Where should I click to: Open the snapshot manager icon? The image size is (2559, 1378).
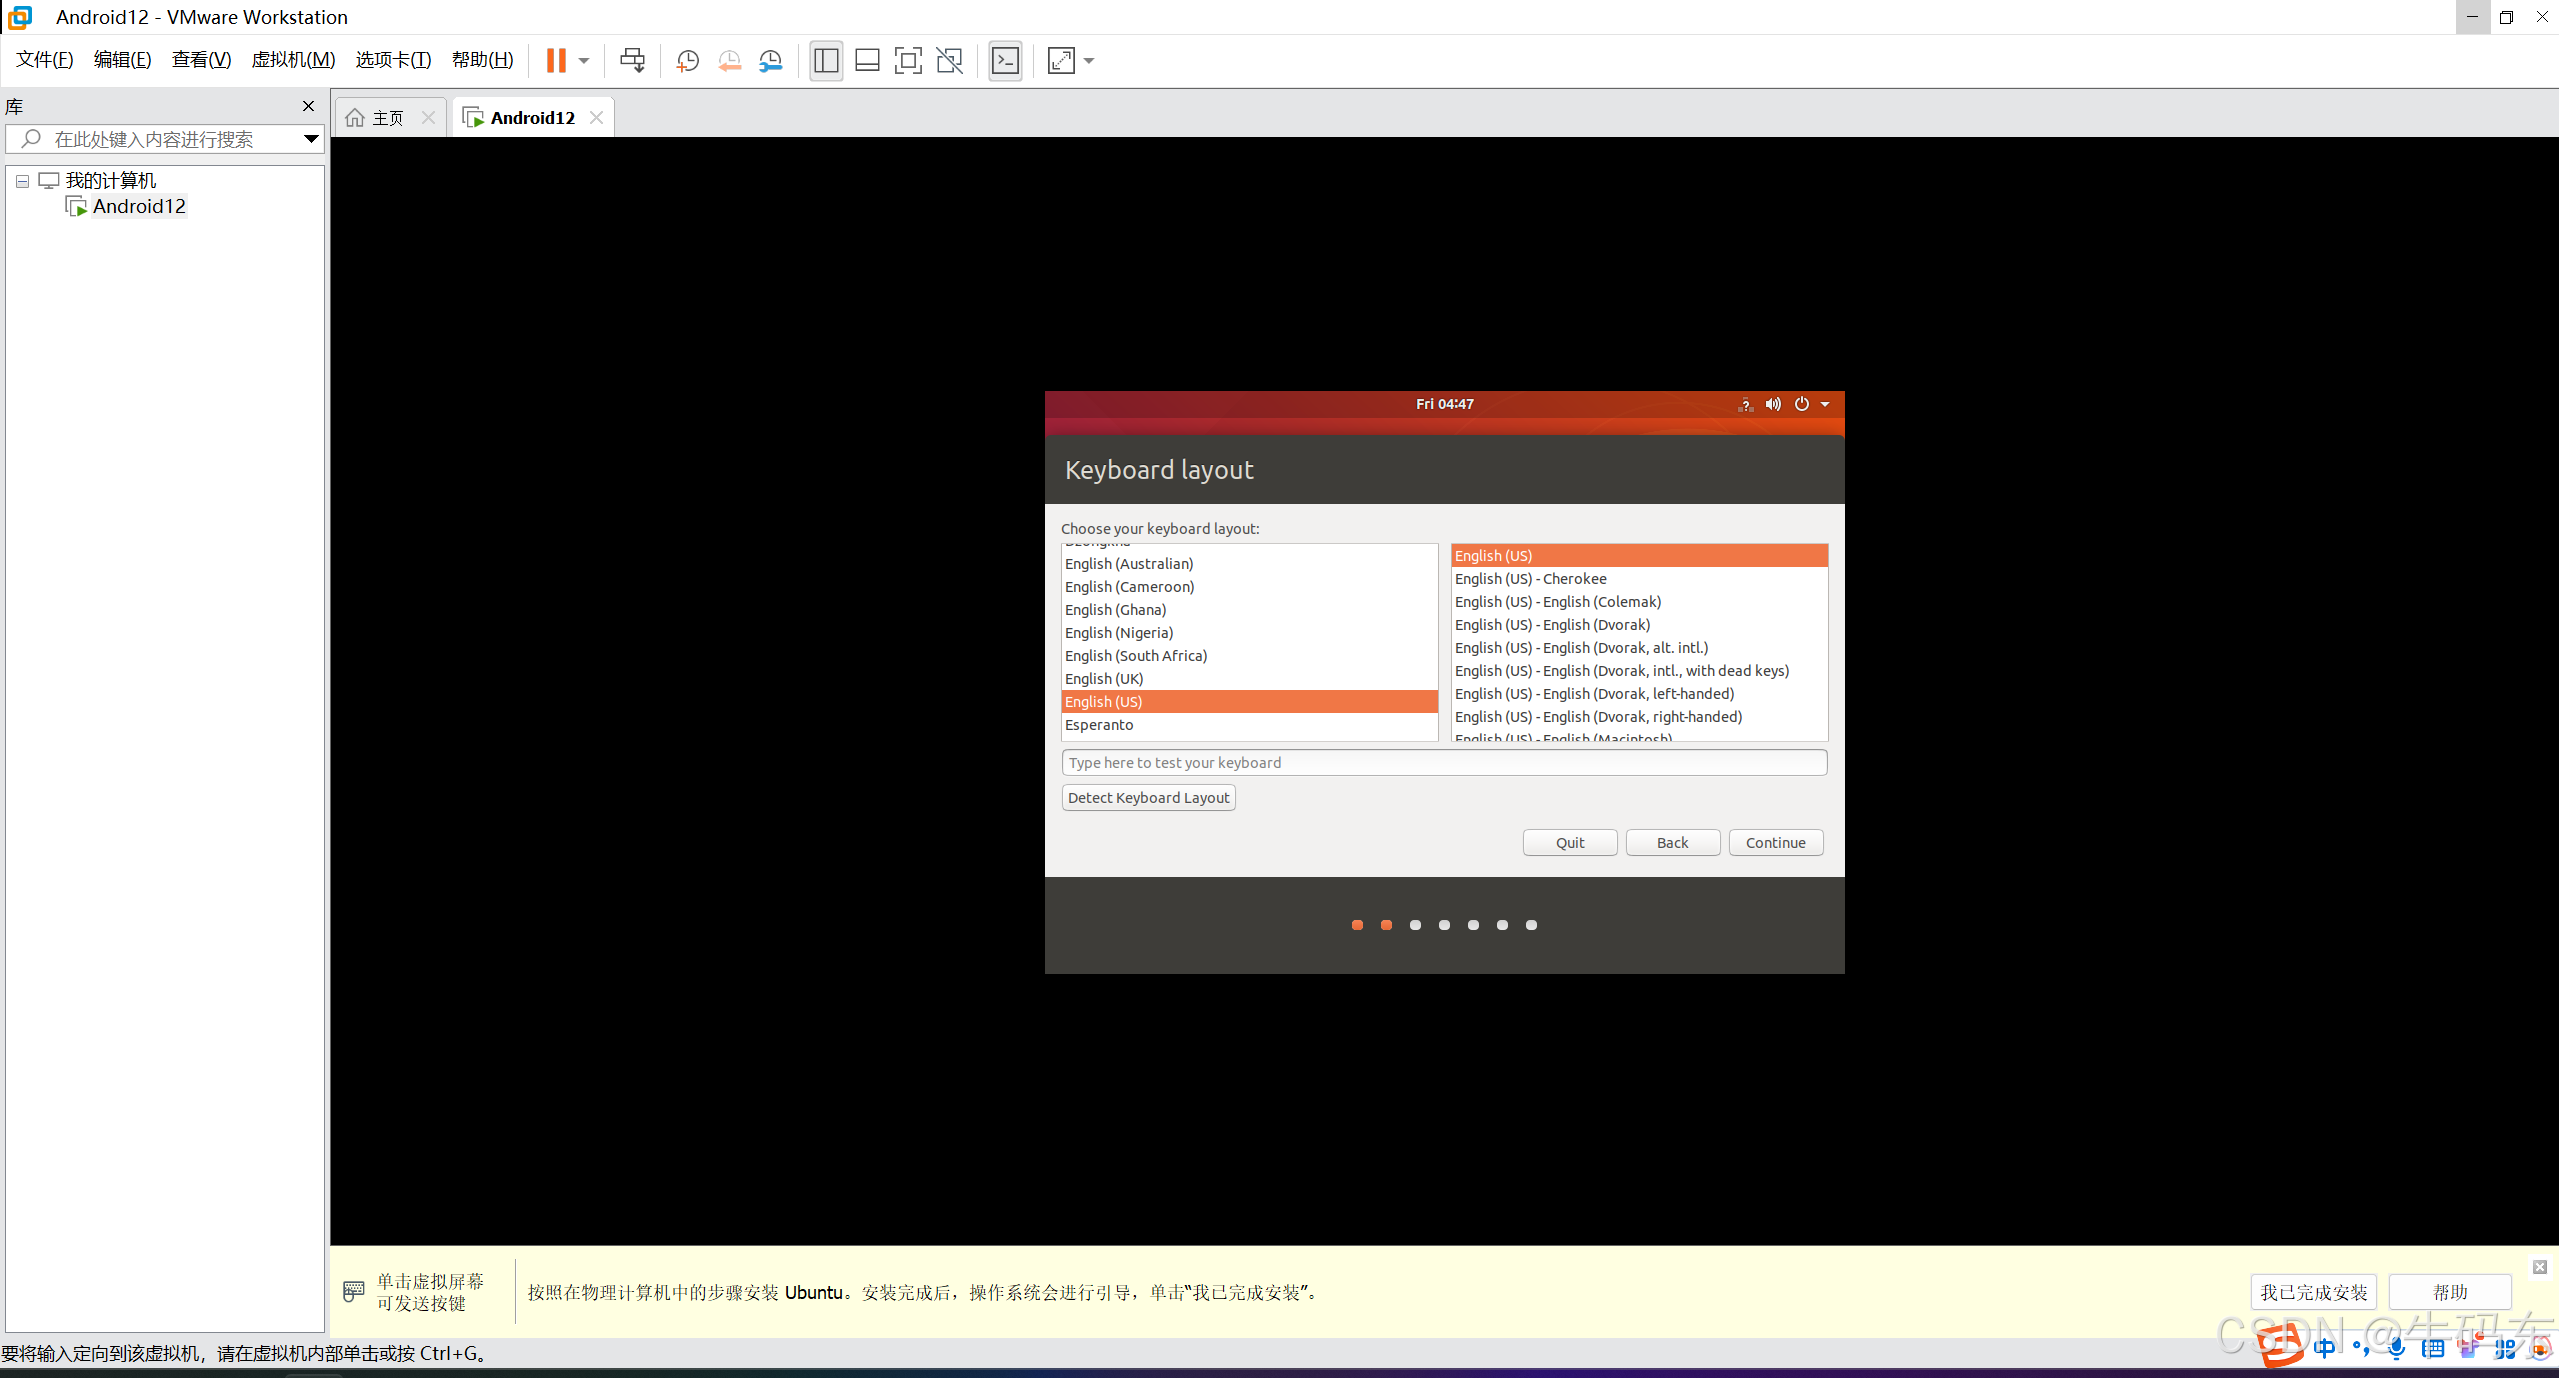pos(770,61)
